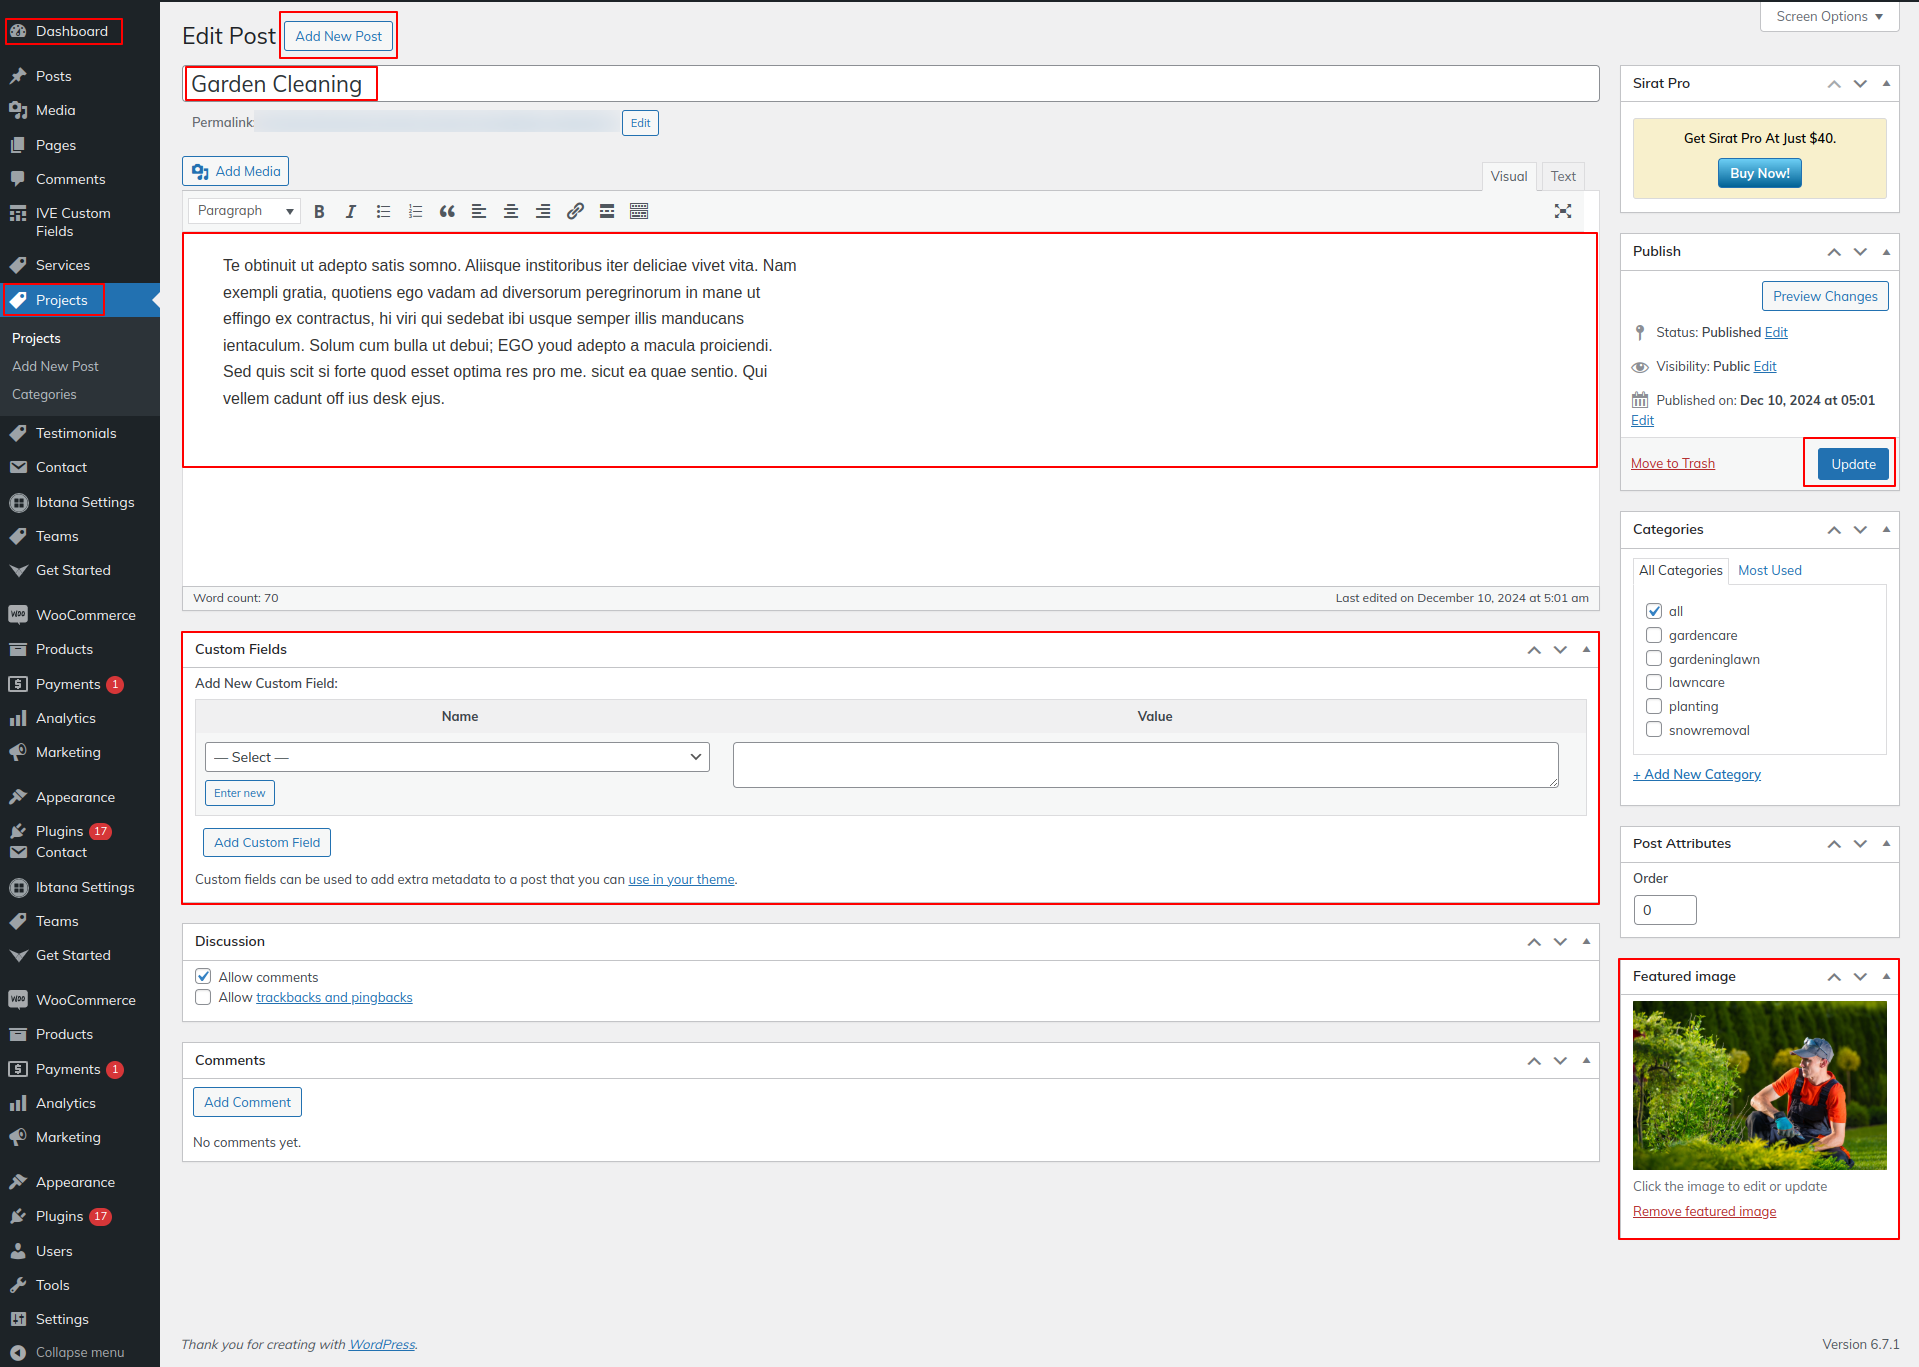Switch to the Text editor tab
The height and width of the screenshot is (1367, 1919).
point(1562,176)
